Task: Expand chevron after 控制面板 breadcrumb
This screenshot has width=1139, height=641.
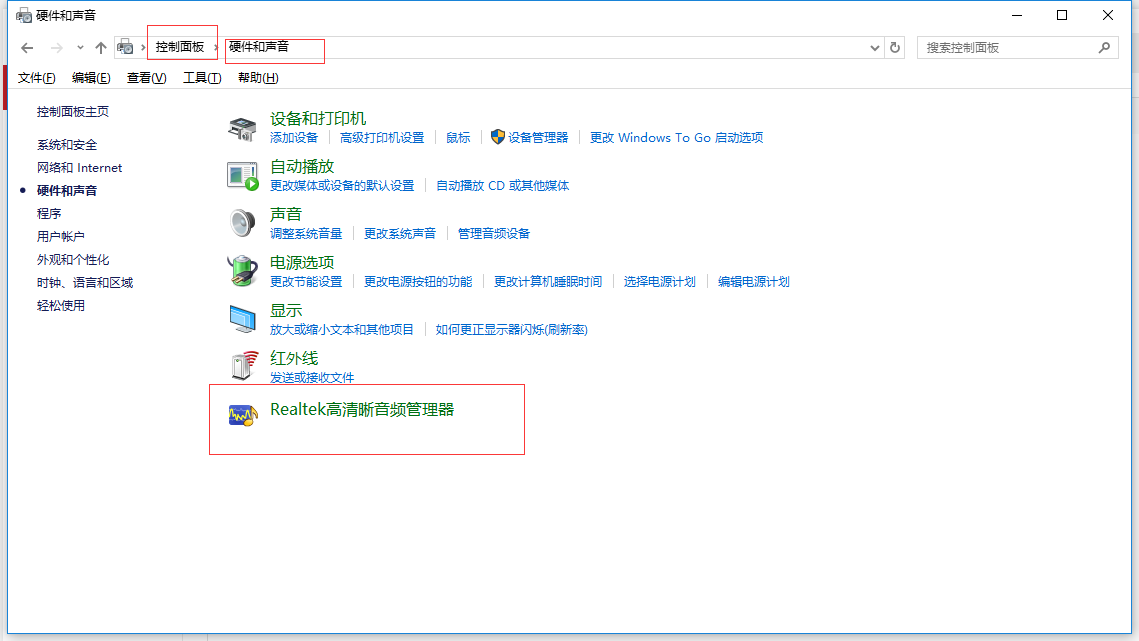Action: (216, 47)
